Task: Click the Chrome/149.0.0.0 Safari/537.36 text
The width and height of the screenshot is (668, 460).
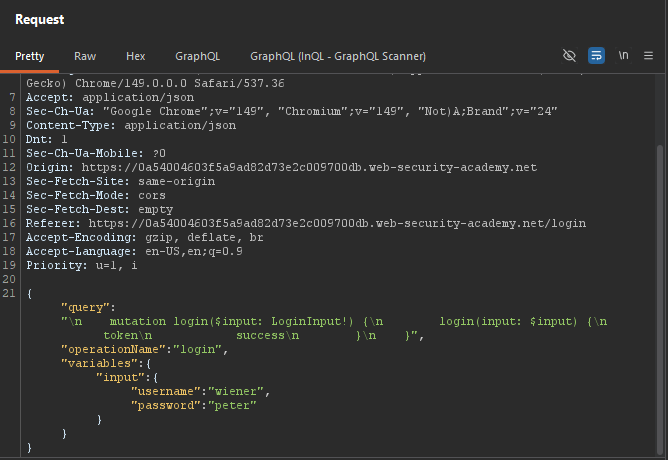Action: click(x=180, y=83)
